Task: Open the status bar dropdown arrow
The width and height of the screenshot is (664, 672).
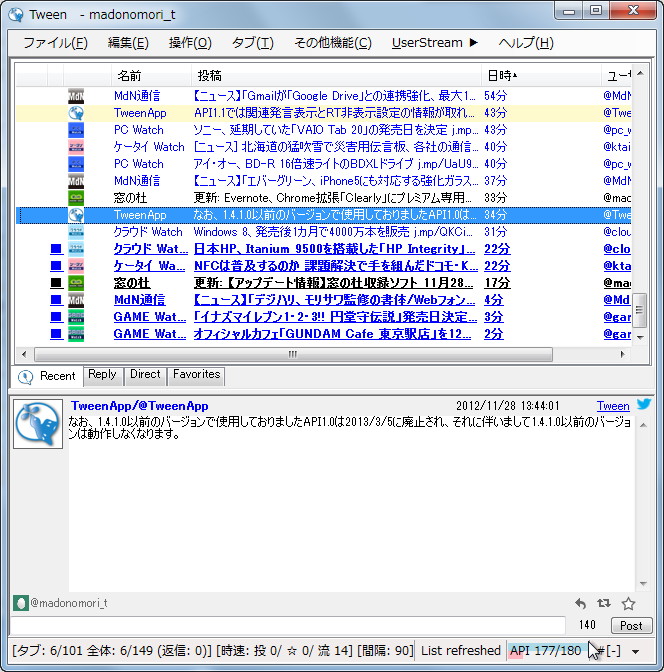Action: (636, 652)
